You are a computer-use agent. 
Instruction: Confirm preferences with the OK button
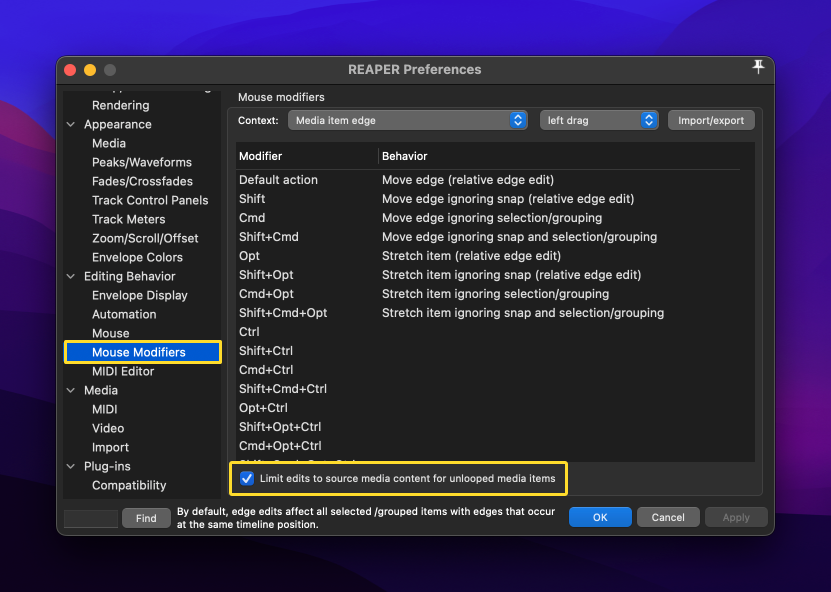tap(600, 517)
